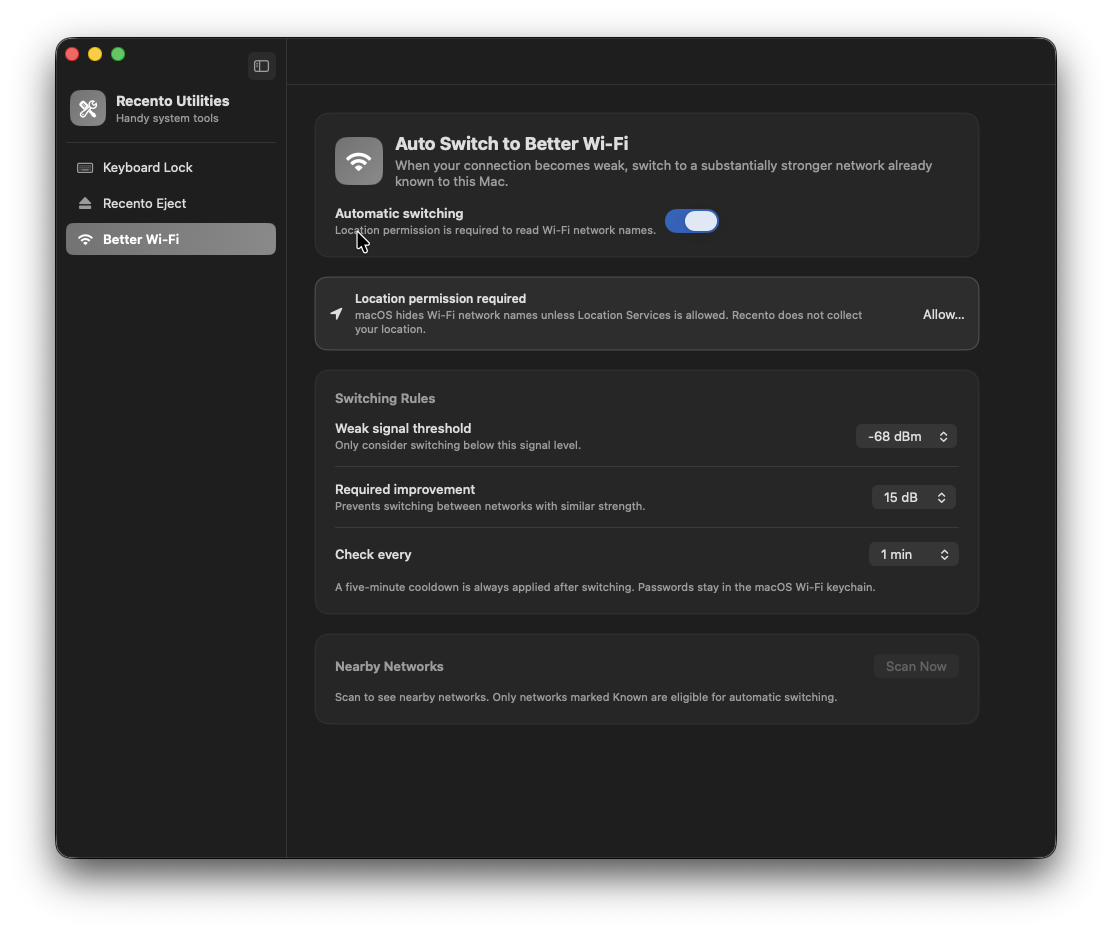Open the Required improvement 15 dB dropdown

[914, 497]
